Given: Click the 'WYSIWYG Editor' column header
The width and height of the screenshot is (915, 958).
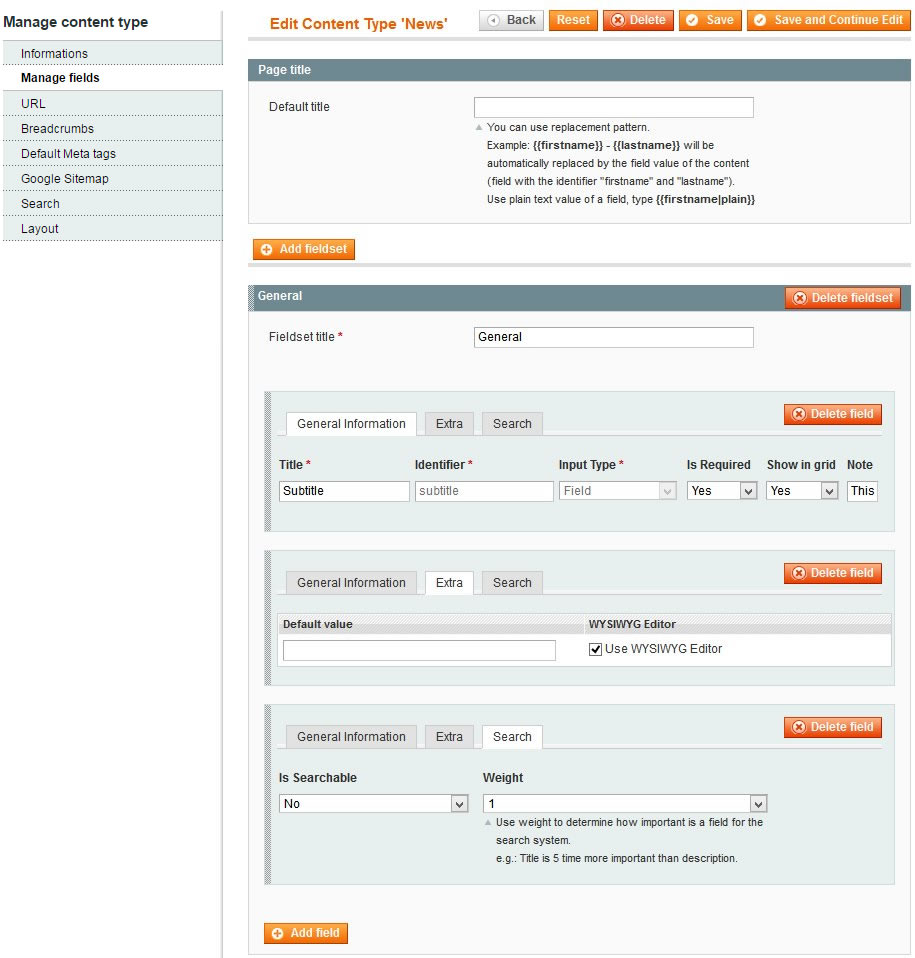Looking at the screenshot, I should [x=632, y=624].
